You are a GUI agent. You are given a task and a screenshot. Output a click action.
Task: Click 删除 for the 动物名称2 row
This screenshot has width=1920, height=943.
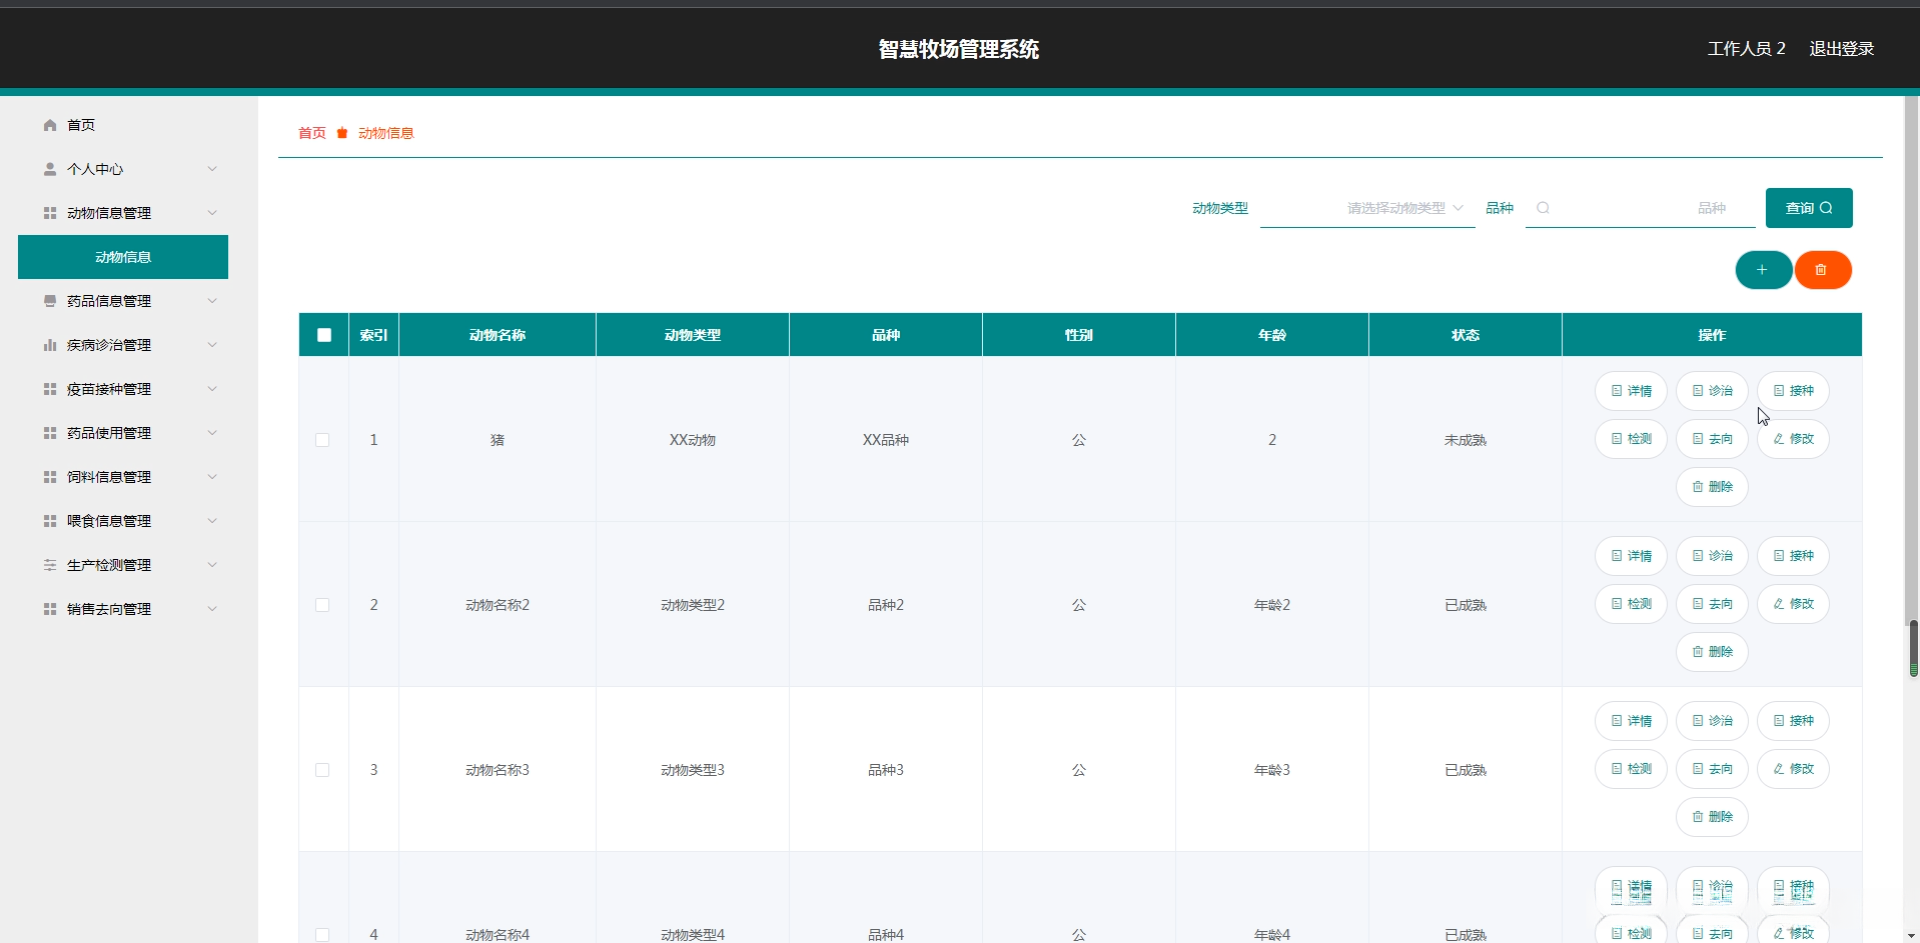click(x=1712, y=652)
